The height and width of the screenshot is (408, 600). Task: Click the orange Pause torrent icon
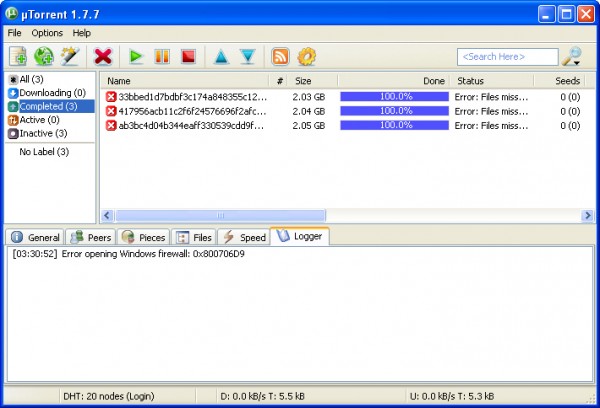(x=162, y=57)
